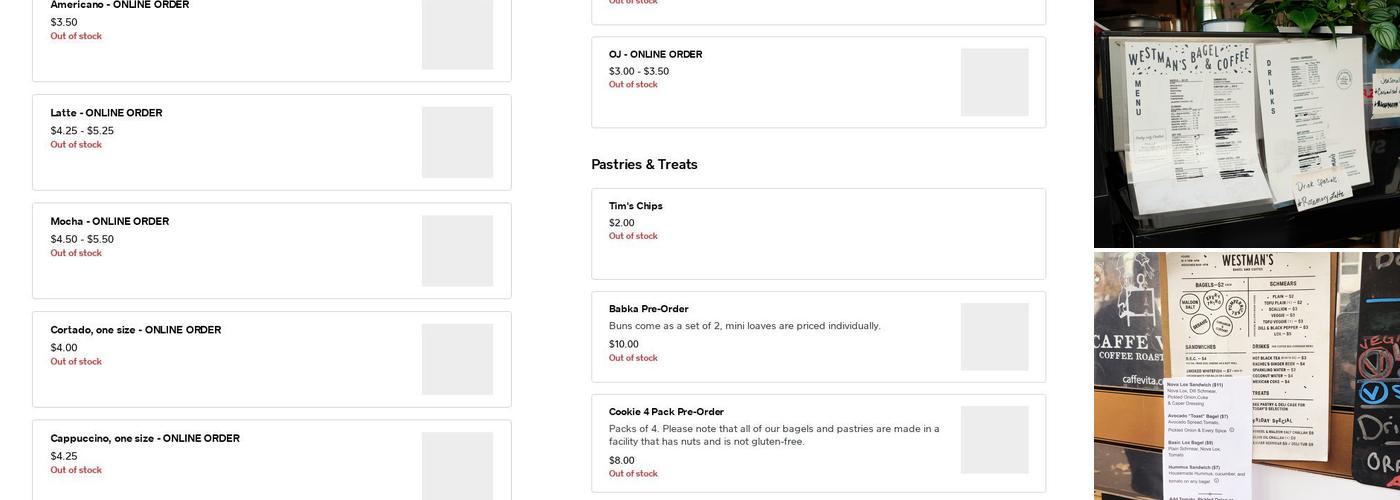
Task: Click the Americano item's $3.50 price
Action: coord(64,22)
